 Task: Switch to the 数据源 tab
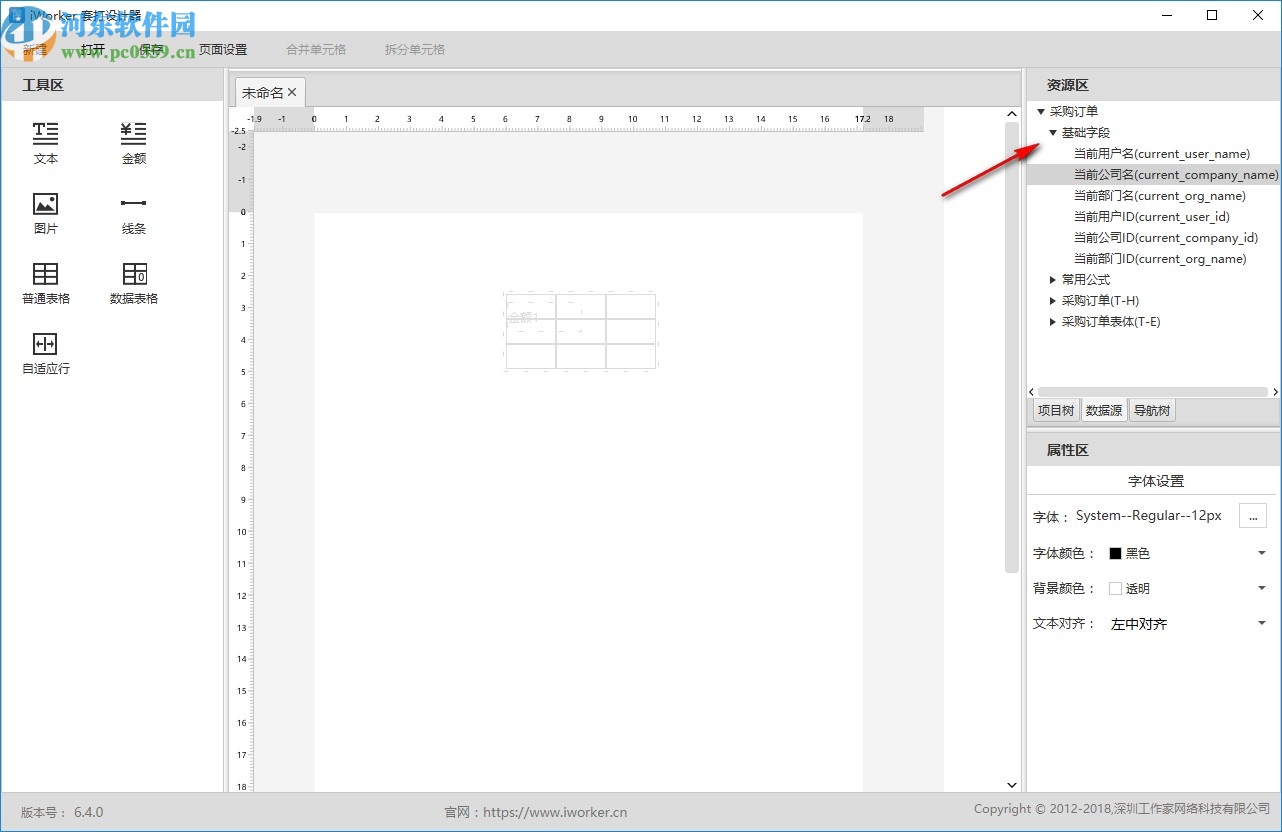click(1103, 409)
